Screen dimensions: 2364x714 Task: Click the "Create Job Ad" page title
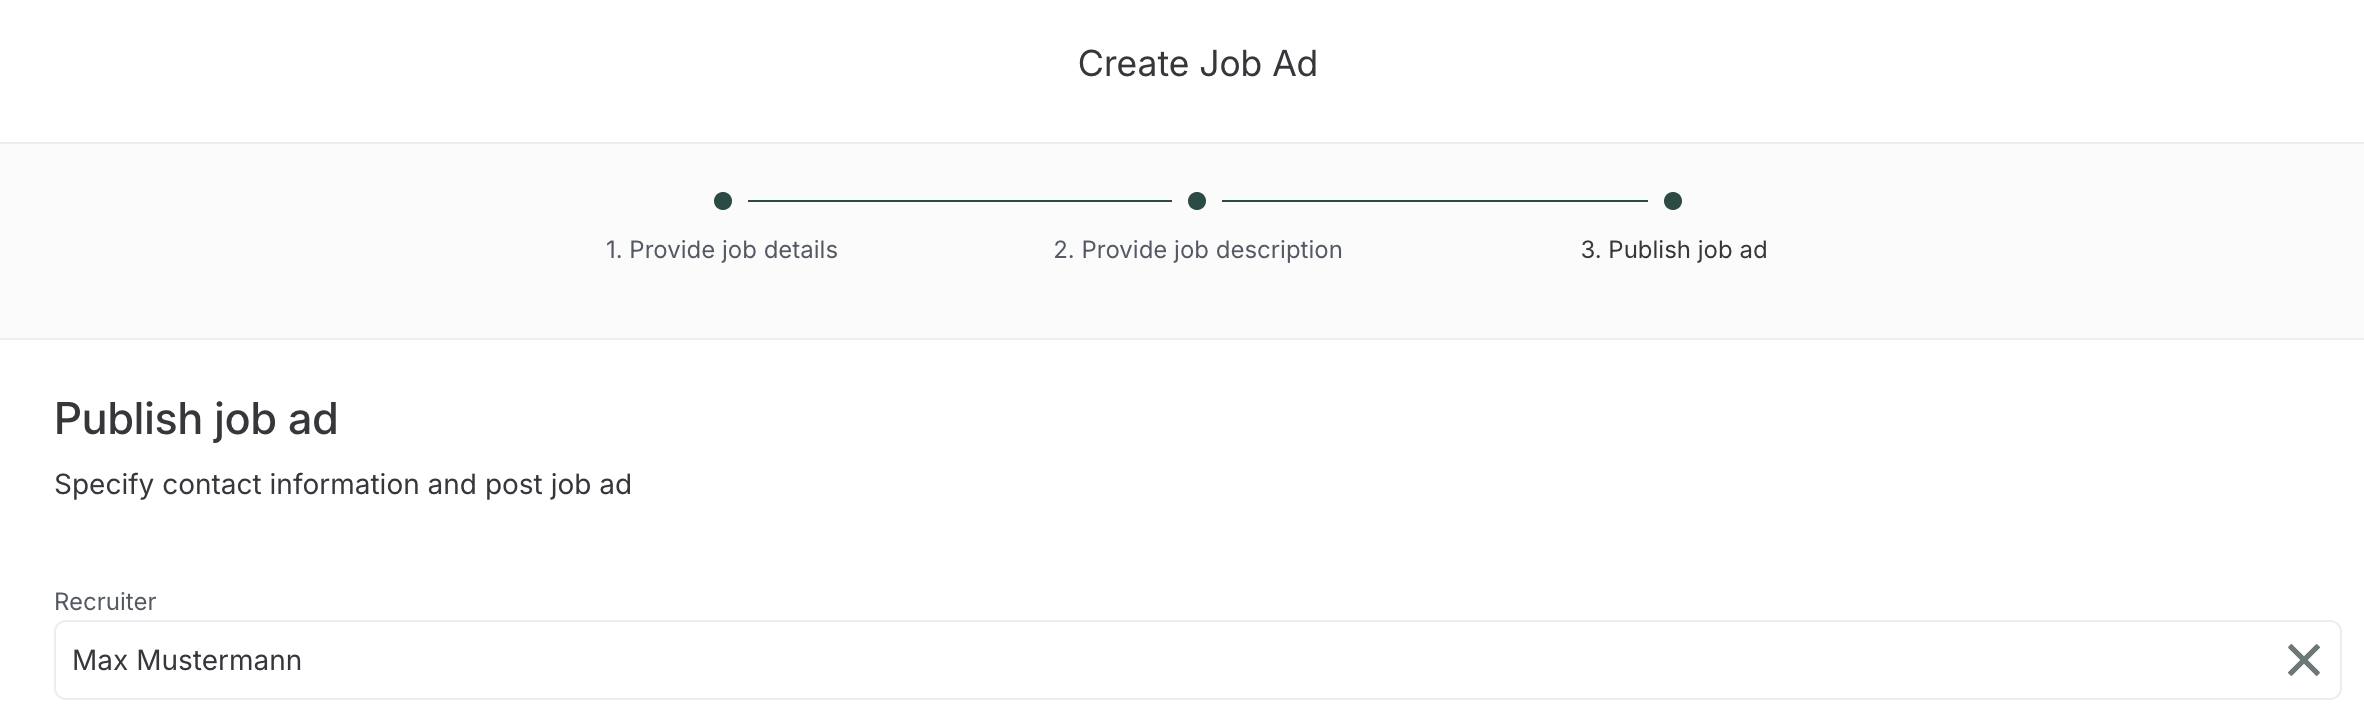tap(1197, 64)
